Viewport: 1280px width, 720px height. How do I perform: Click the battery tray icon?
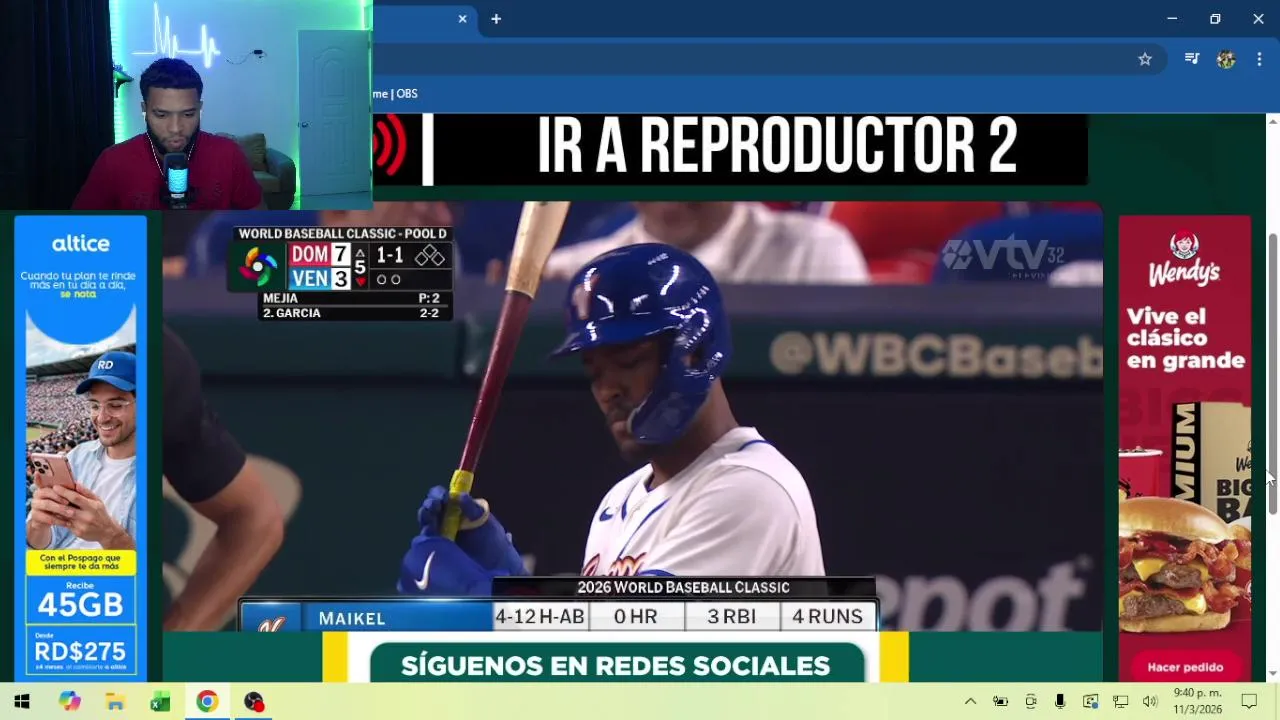pyautogui.click(x=1000, y=701)
